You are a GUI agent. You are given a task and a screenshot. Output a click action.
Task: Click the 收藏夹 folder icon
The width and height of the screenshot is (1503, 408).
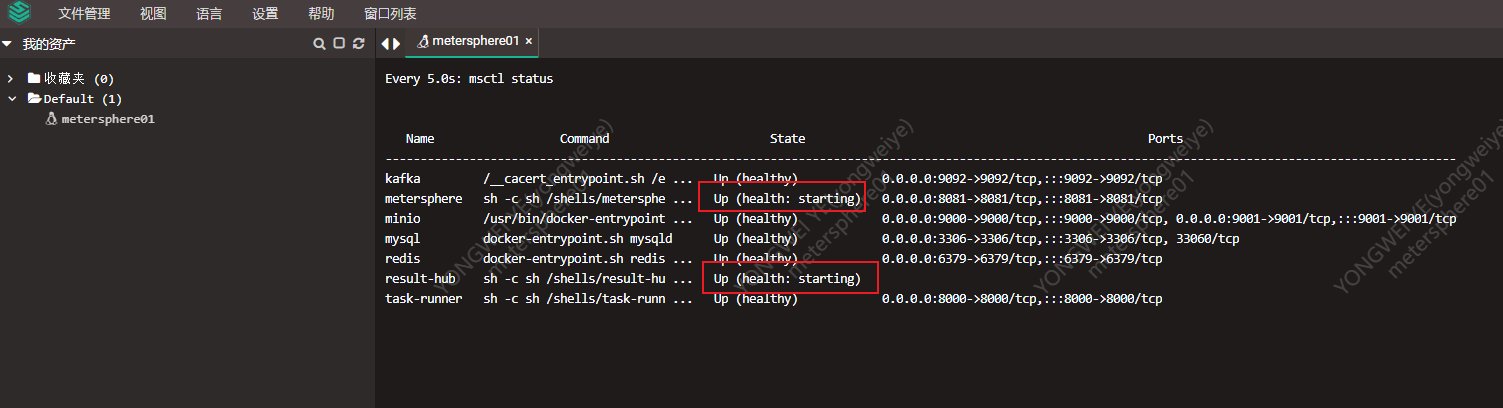pyautogui.click(x=34, y=78)
